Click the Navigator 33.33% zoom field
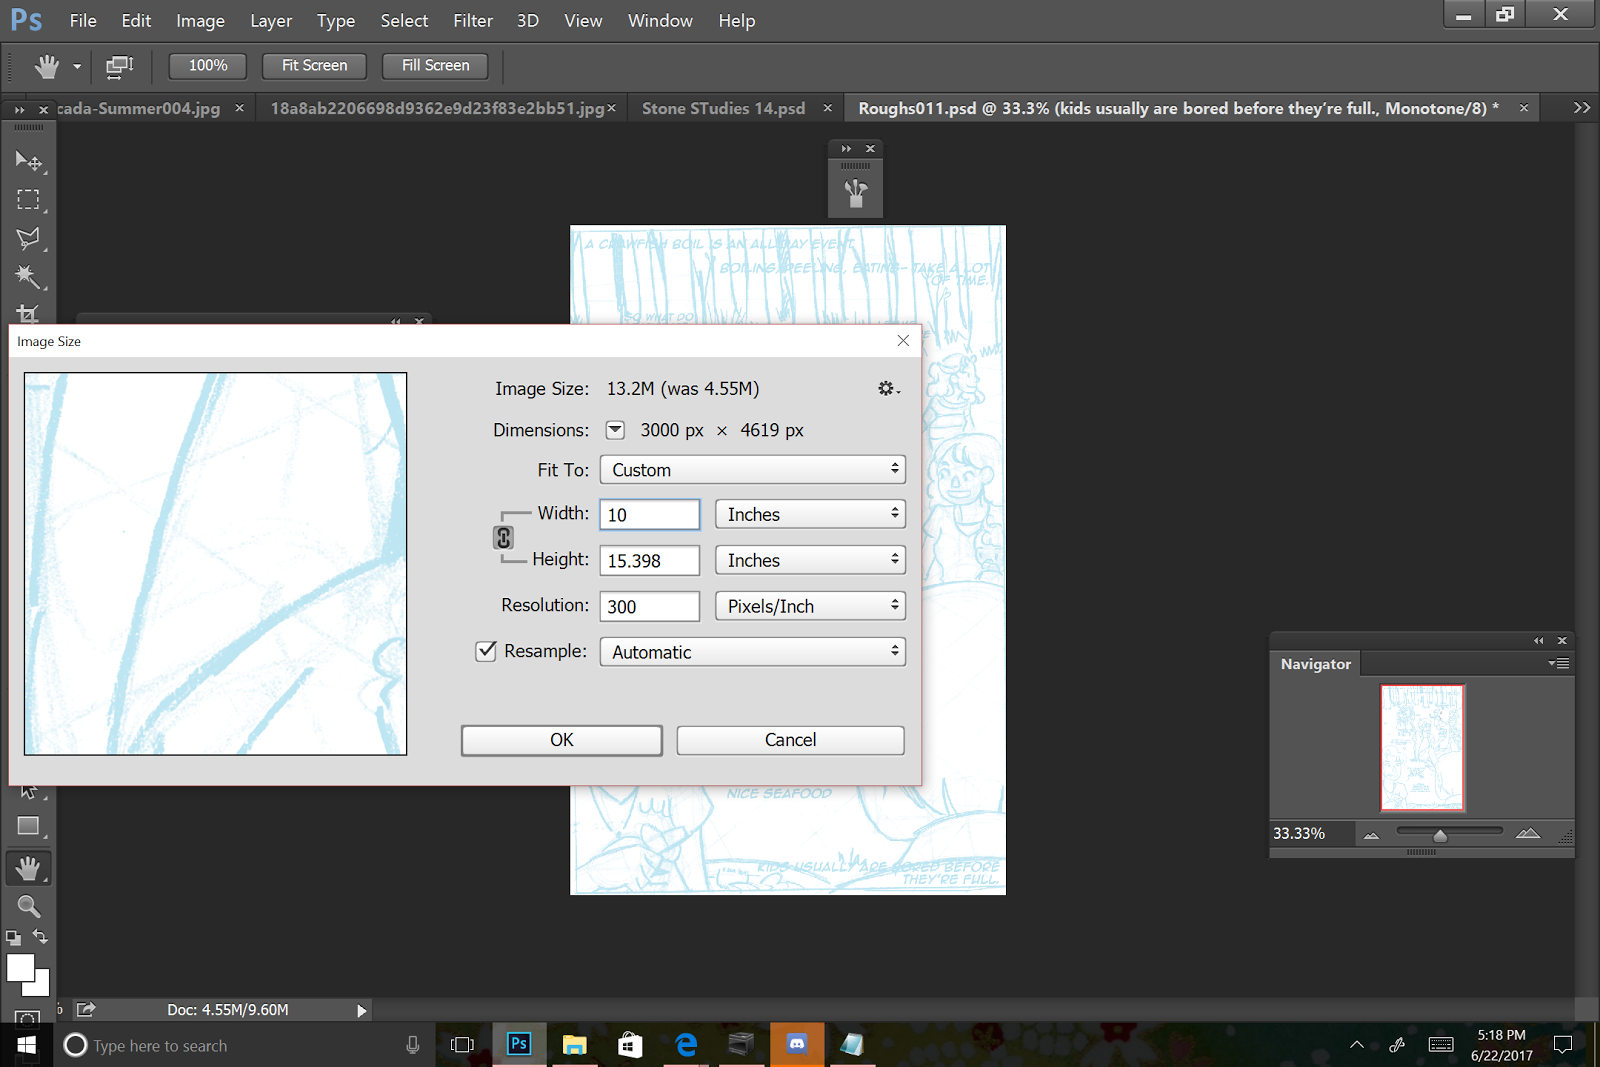This screenshot has width=1600, height=1067. [1312, 834]
